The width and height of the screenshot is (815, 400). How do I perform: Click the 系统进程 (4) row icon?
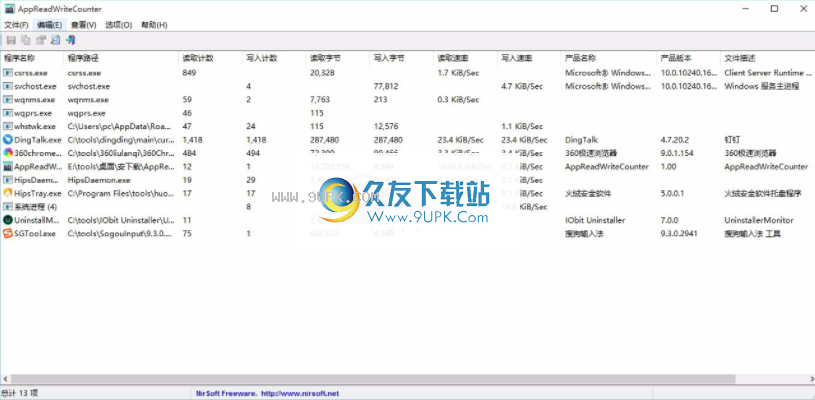(7, 207)
